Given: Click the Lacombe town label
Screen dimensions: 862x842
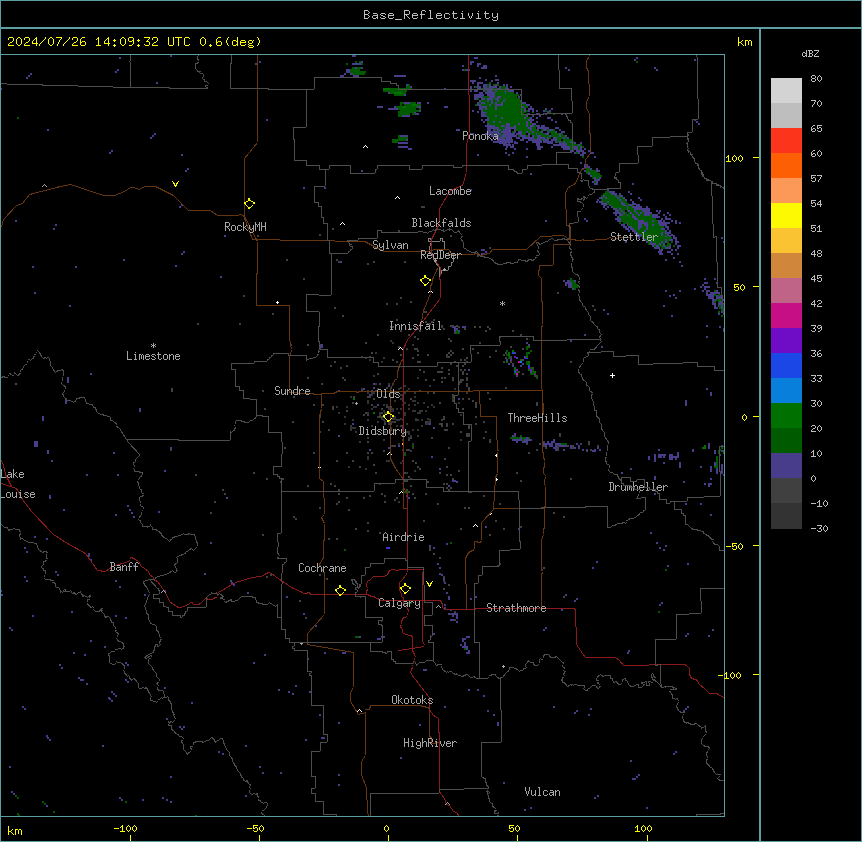Looking at the screenshot, I should click(450, 191).
